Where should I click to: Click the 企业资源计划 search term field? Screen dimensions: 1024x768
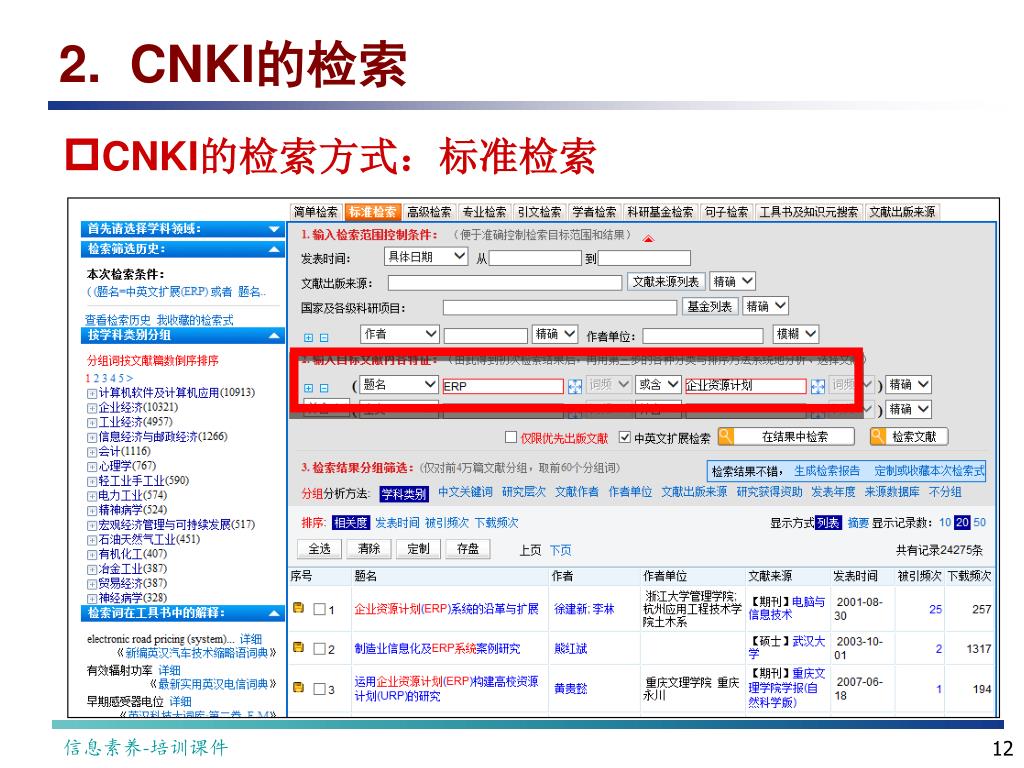pos(745,386)
